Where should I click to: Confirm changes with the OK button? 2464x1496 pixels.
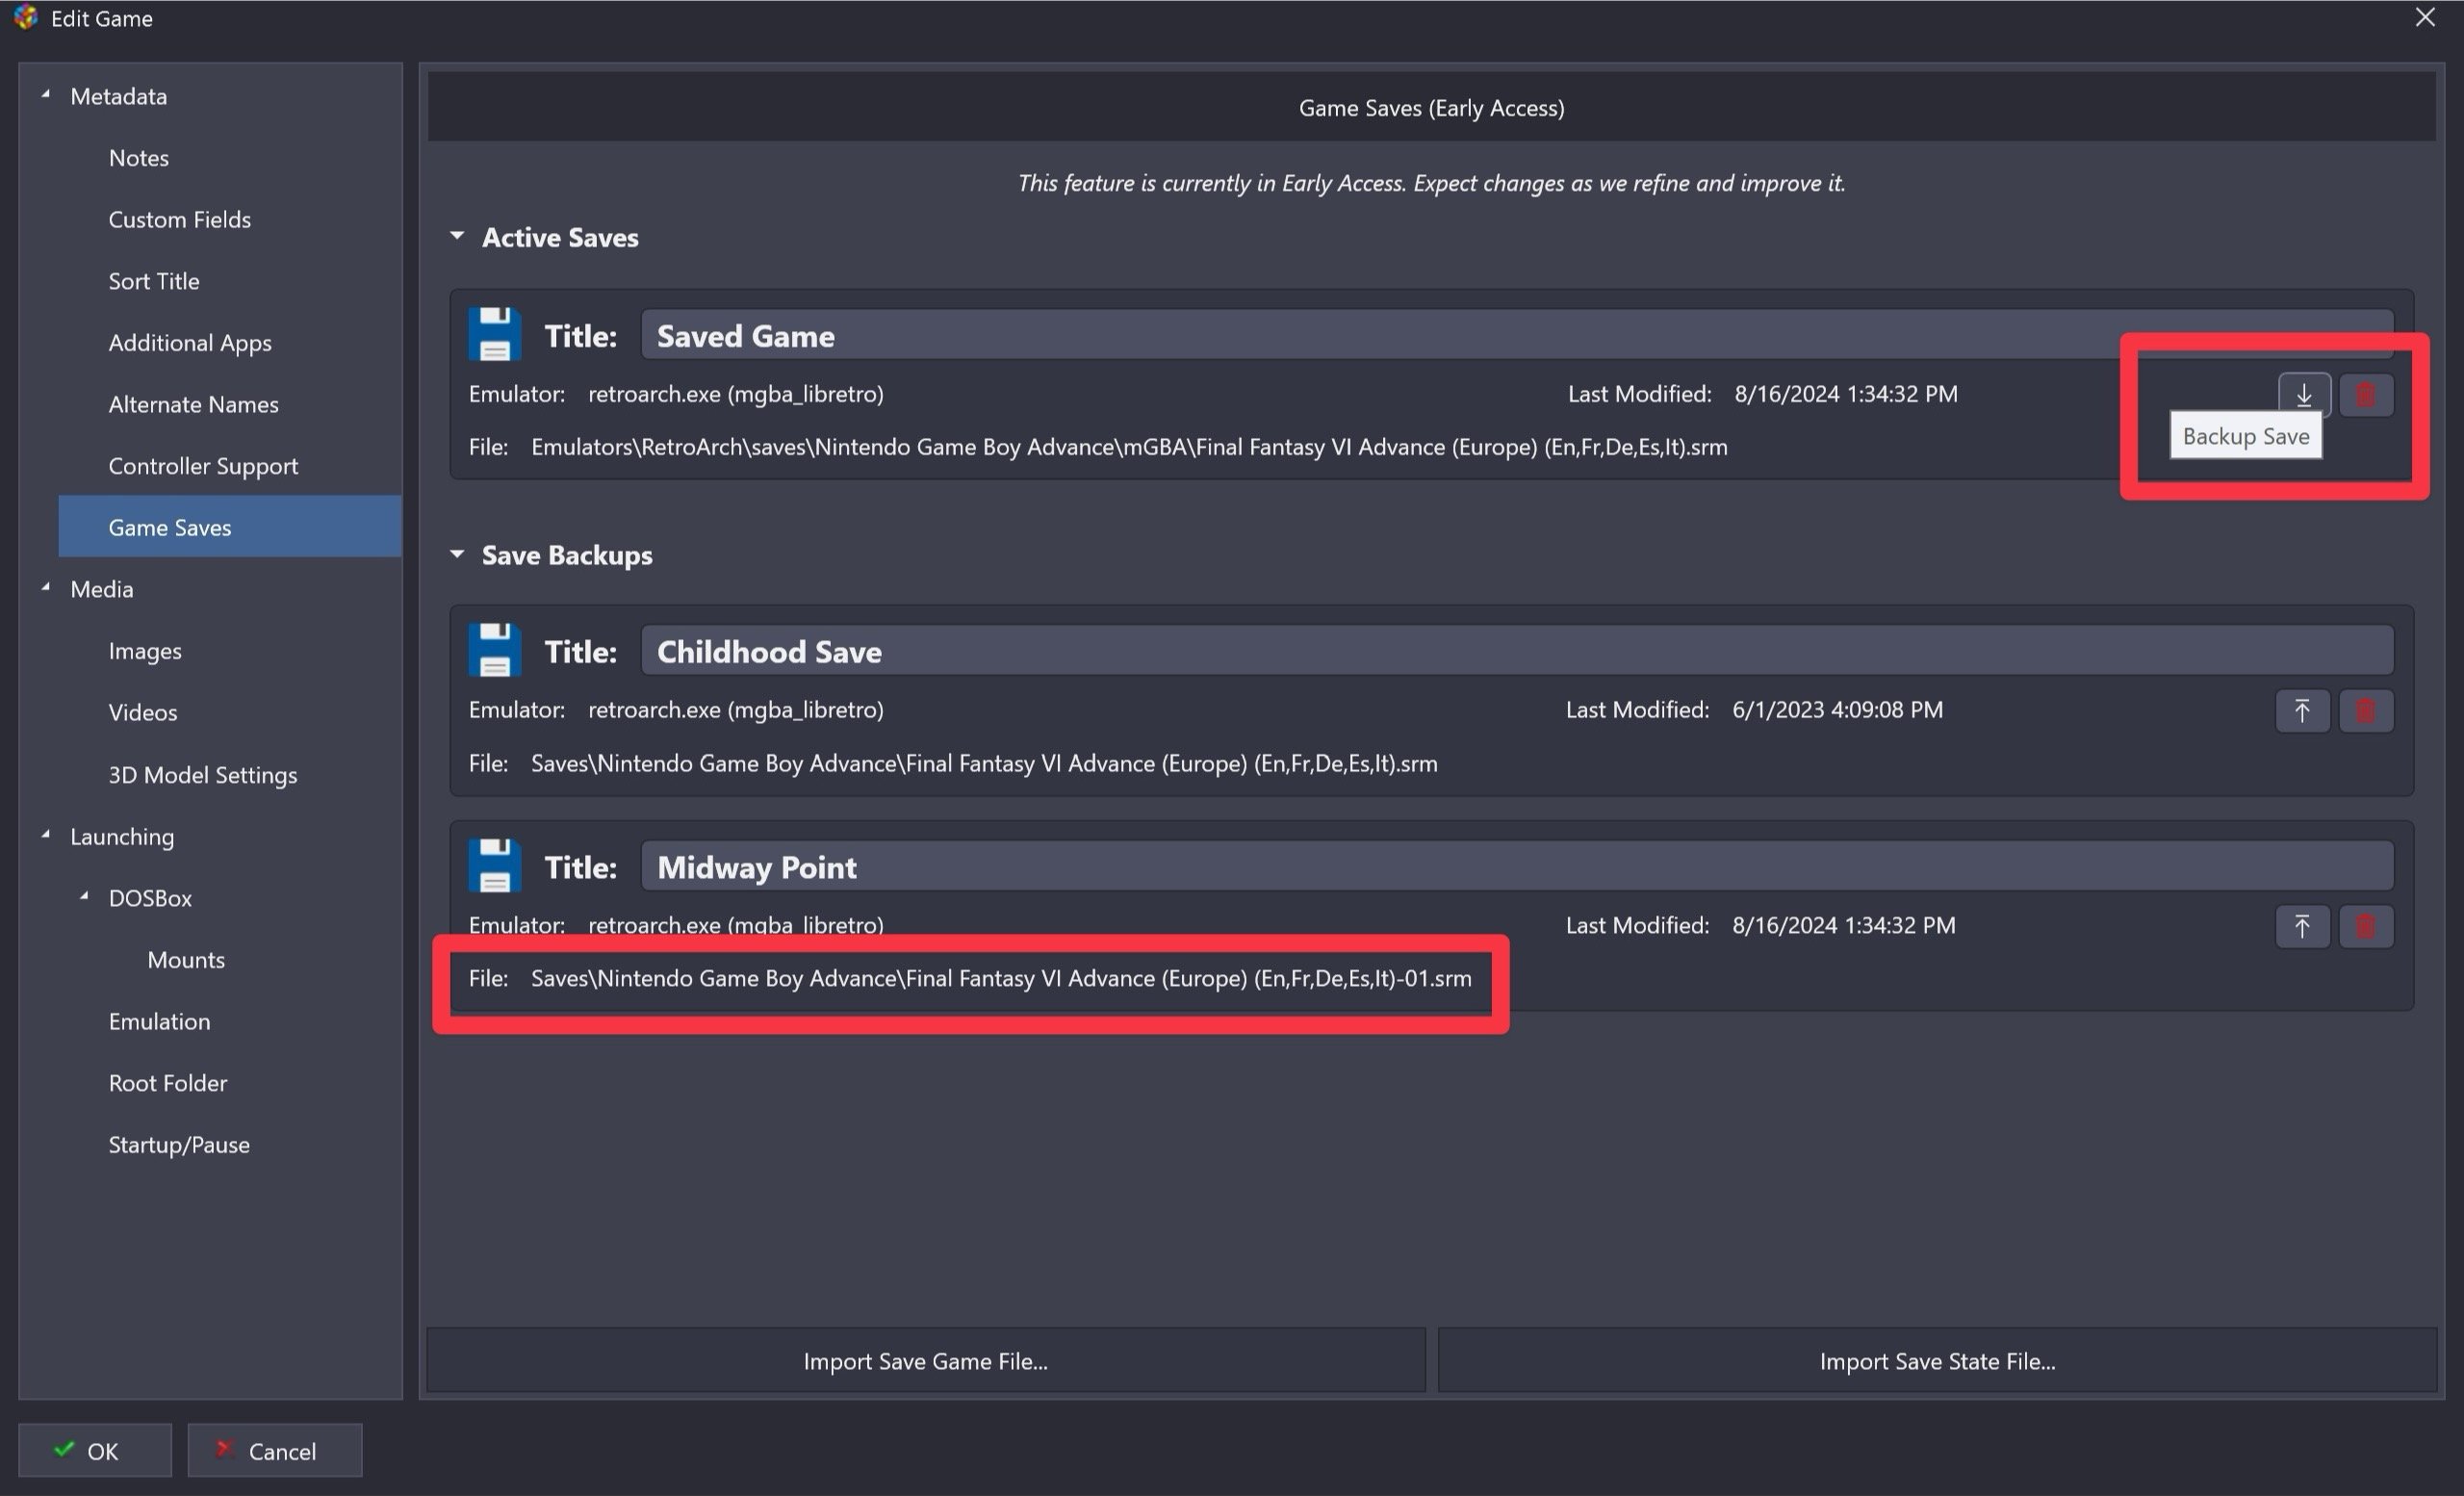[95, 1451]
